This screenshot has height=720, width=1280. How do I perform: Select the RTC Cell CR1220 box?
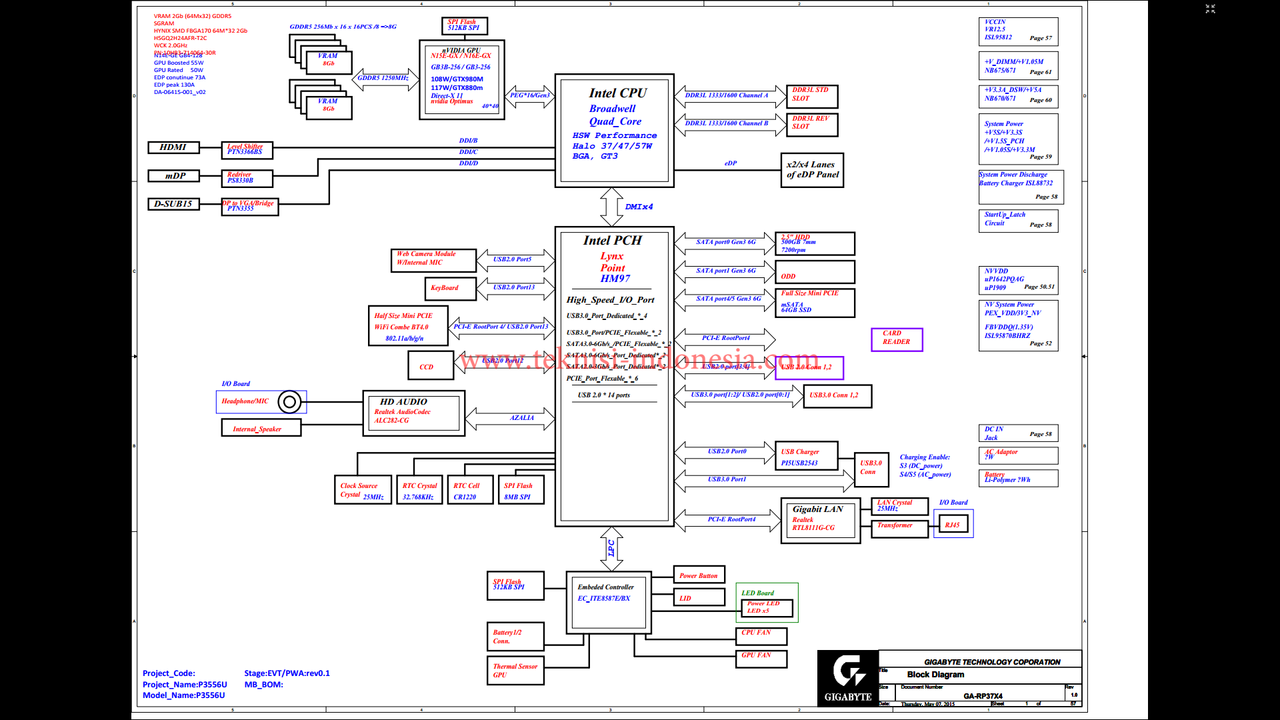click(x=468, y=490)
